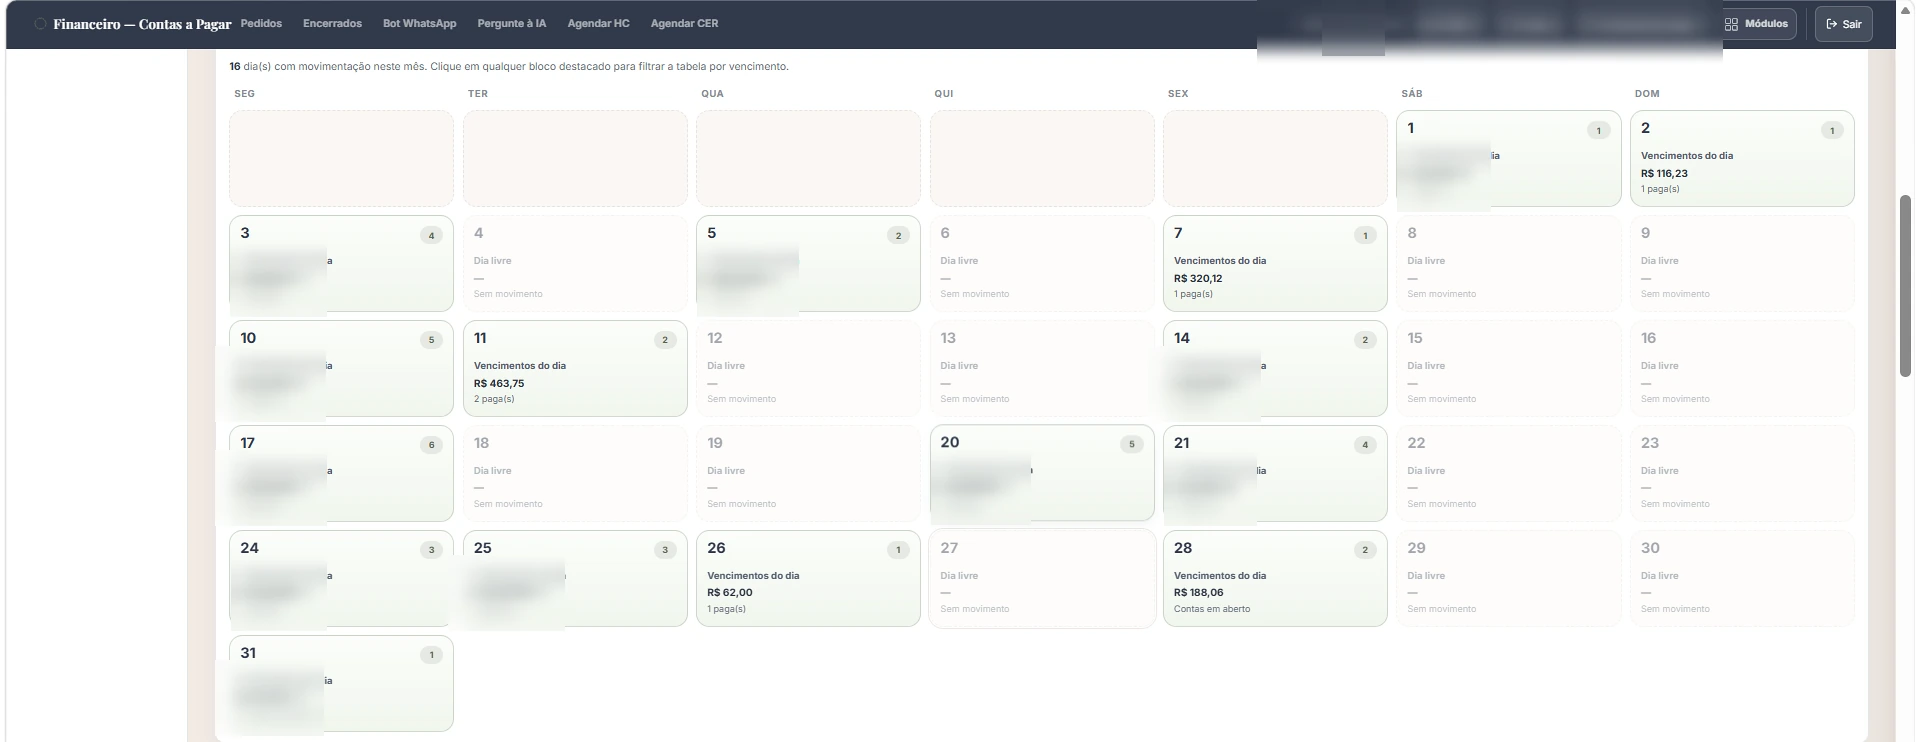Open Bot WhatsApp page
The height and width of the screenshot is (742, 1917).
[419, 24]
